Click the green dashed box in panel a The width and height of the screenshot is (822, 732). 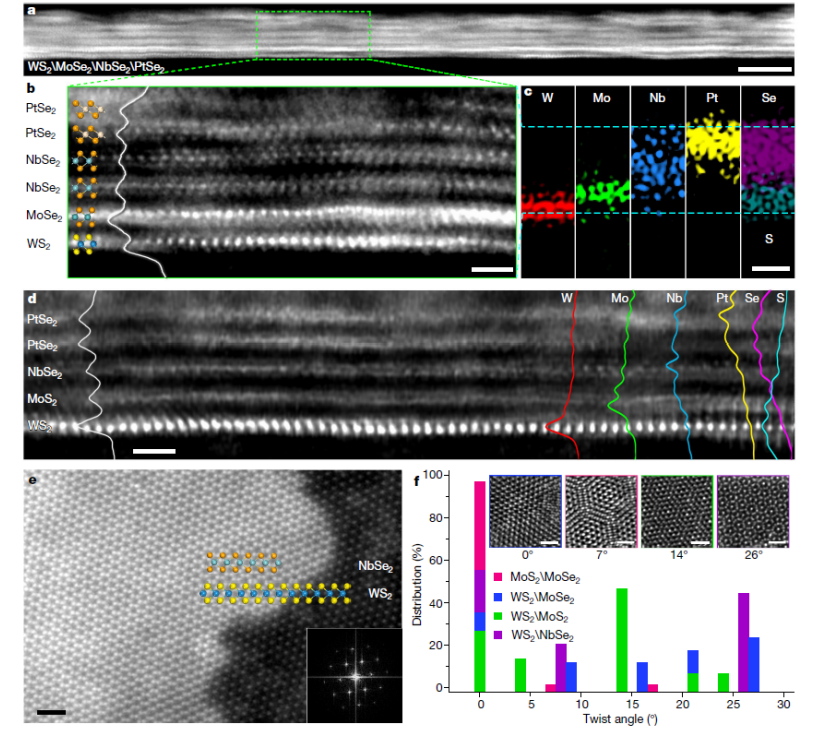[x=313, y=35]
